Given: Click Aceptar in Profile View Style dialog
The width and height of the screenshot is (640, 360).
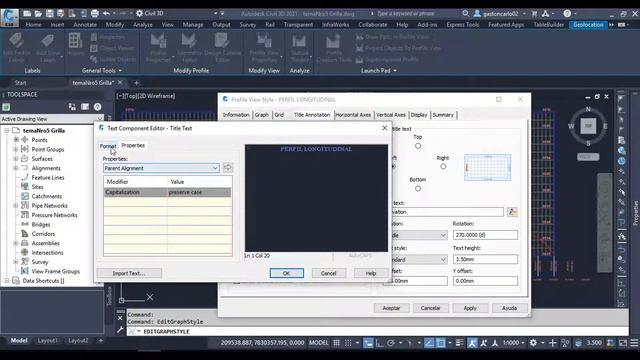Looking at the screenshot, I should [391, 308].
